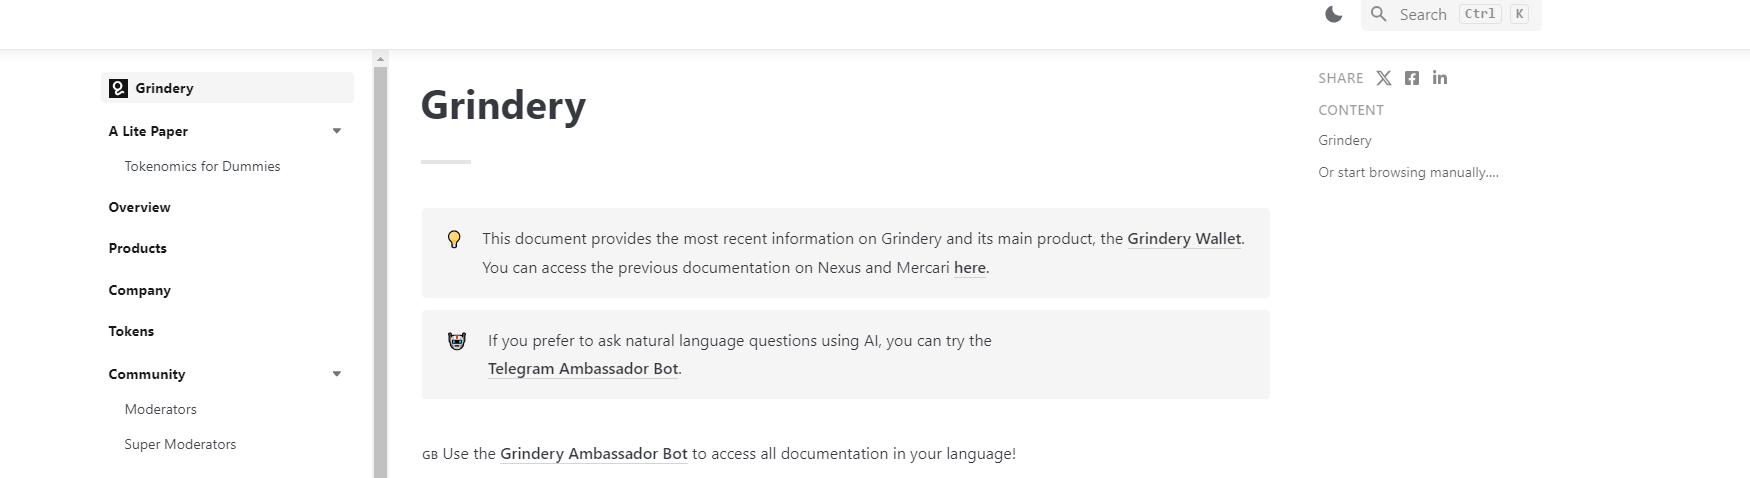Follow the Grindery Wallet link
Image resolution: width=1750 pixels, height=478 pixels.
point(1184,238)
